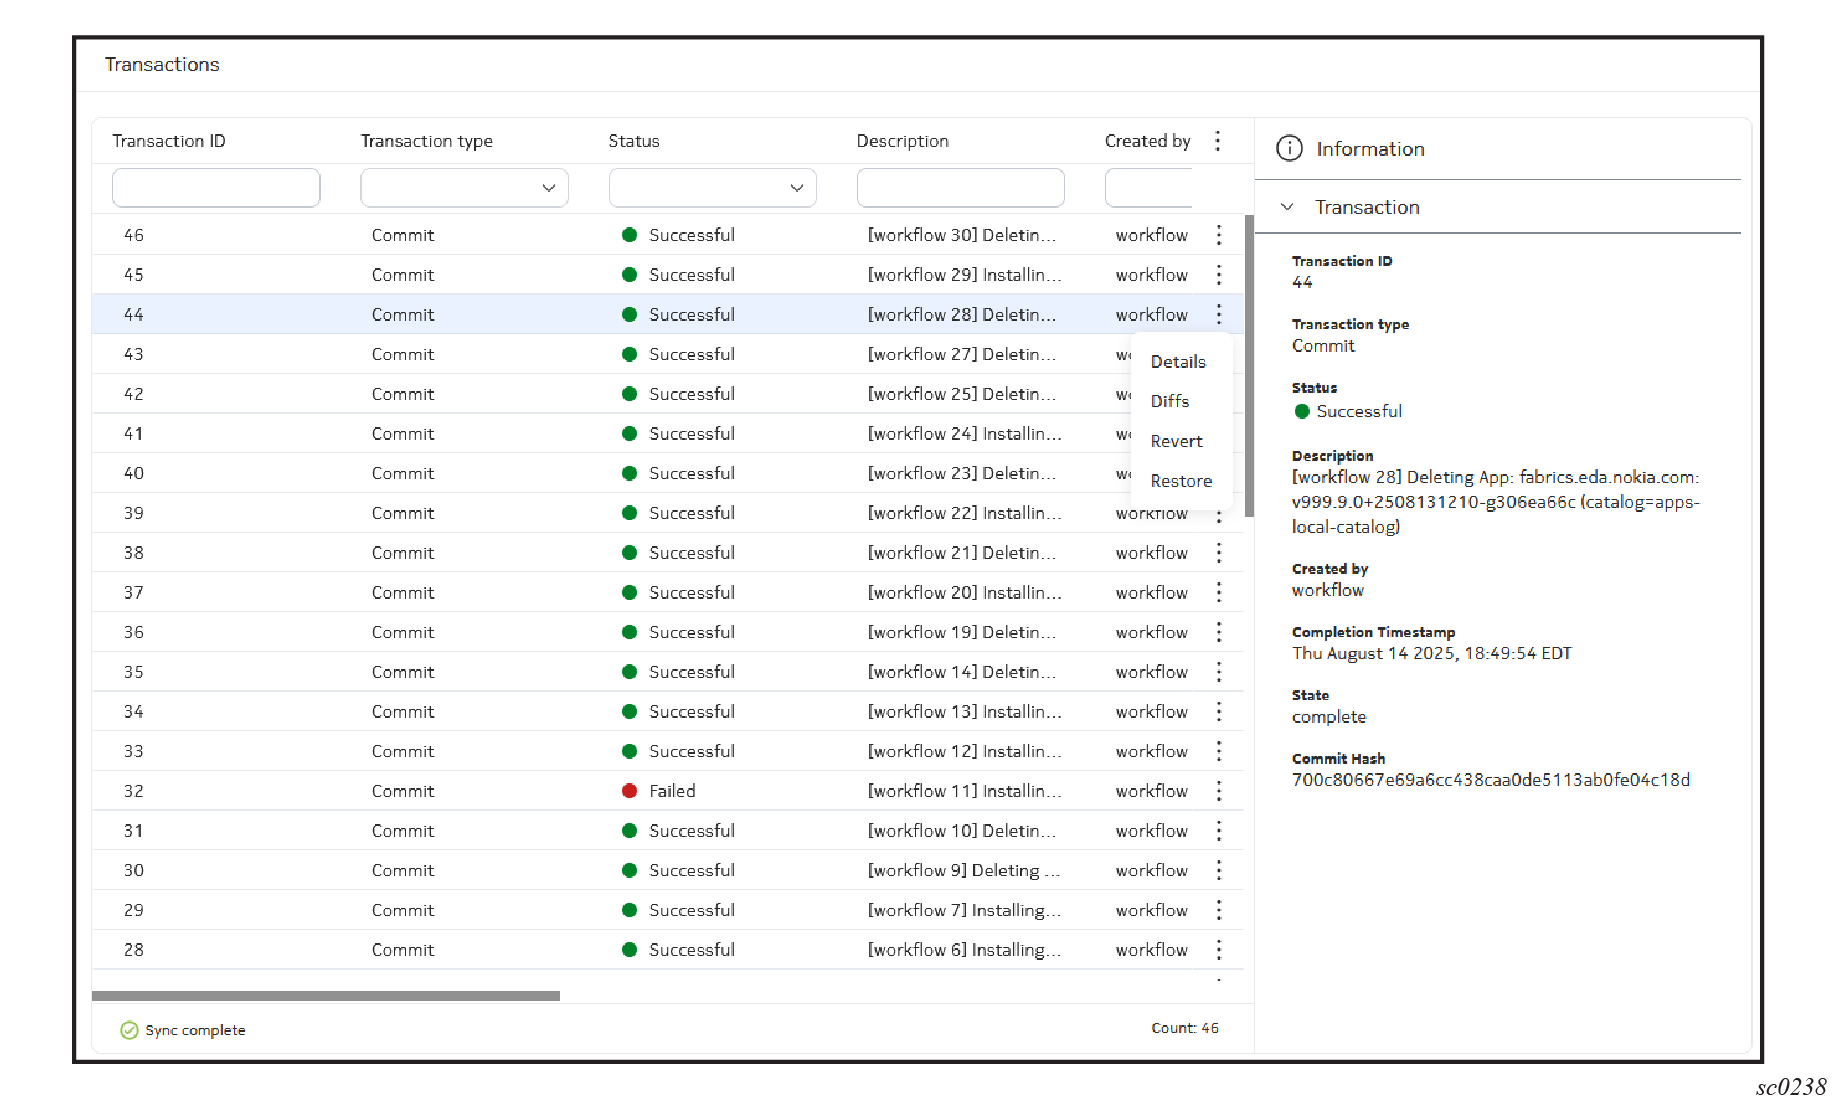Click description '[workflow 6] Installing...'
The image size is (1839, 1105).
965,950
